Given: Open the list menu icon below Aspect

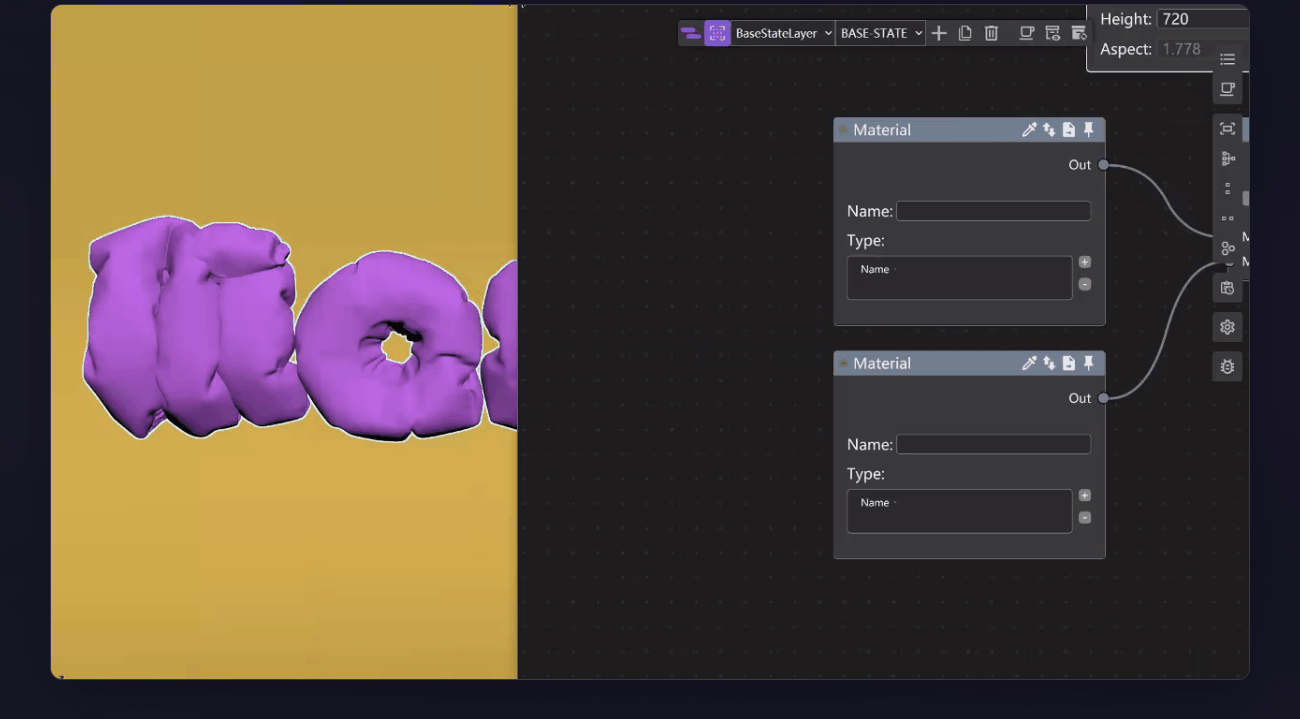Looking at the screenshot, I should [x=1227, y=59].
